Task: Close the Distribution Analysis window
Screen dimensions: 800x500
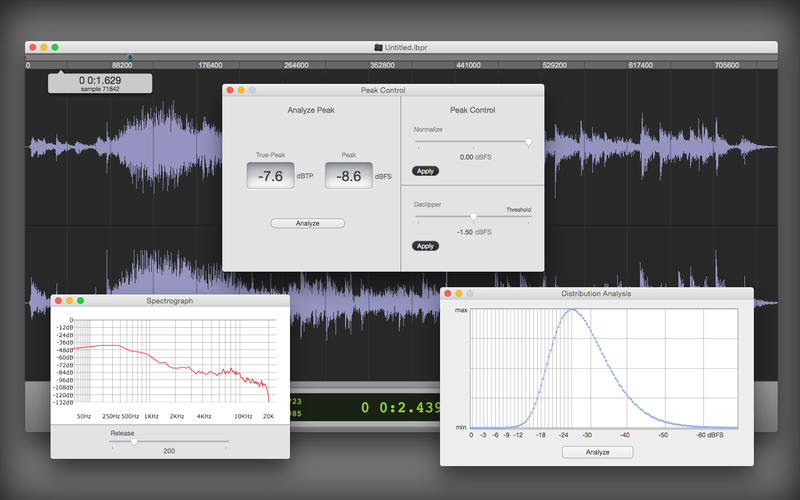Action: click(x=448, y=293)
